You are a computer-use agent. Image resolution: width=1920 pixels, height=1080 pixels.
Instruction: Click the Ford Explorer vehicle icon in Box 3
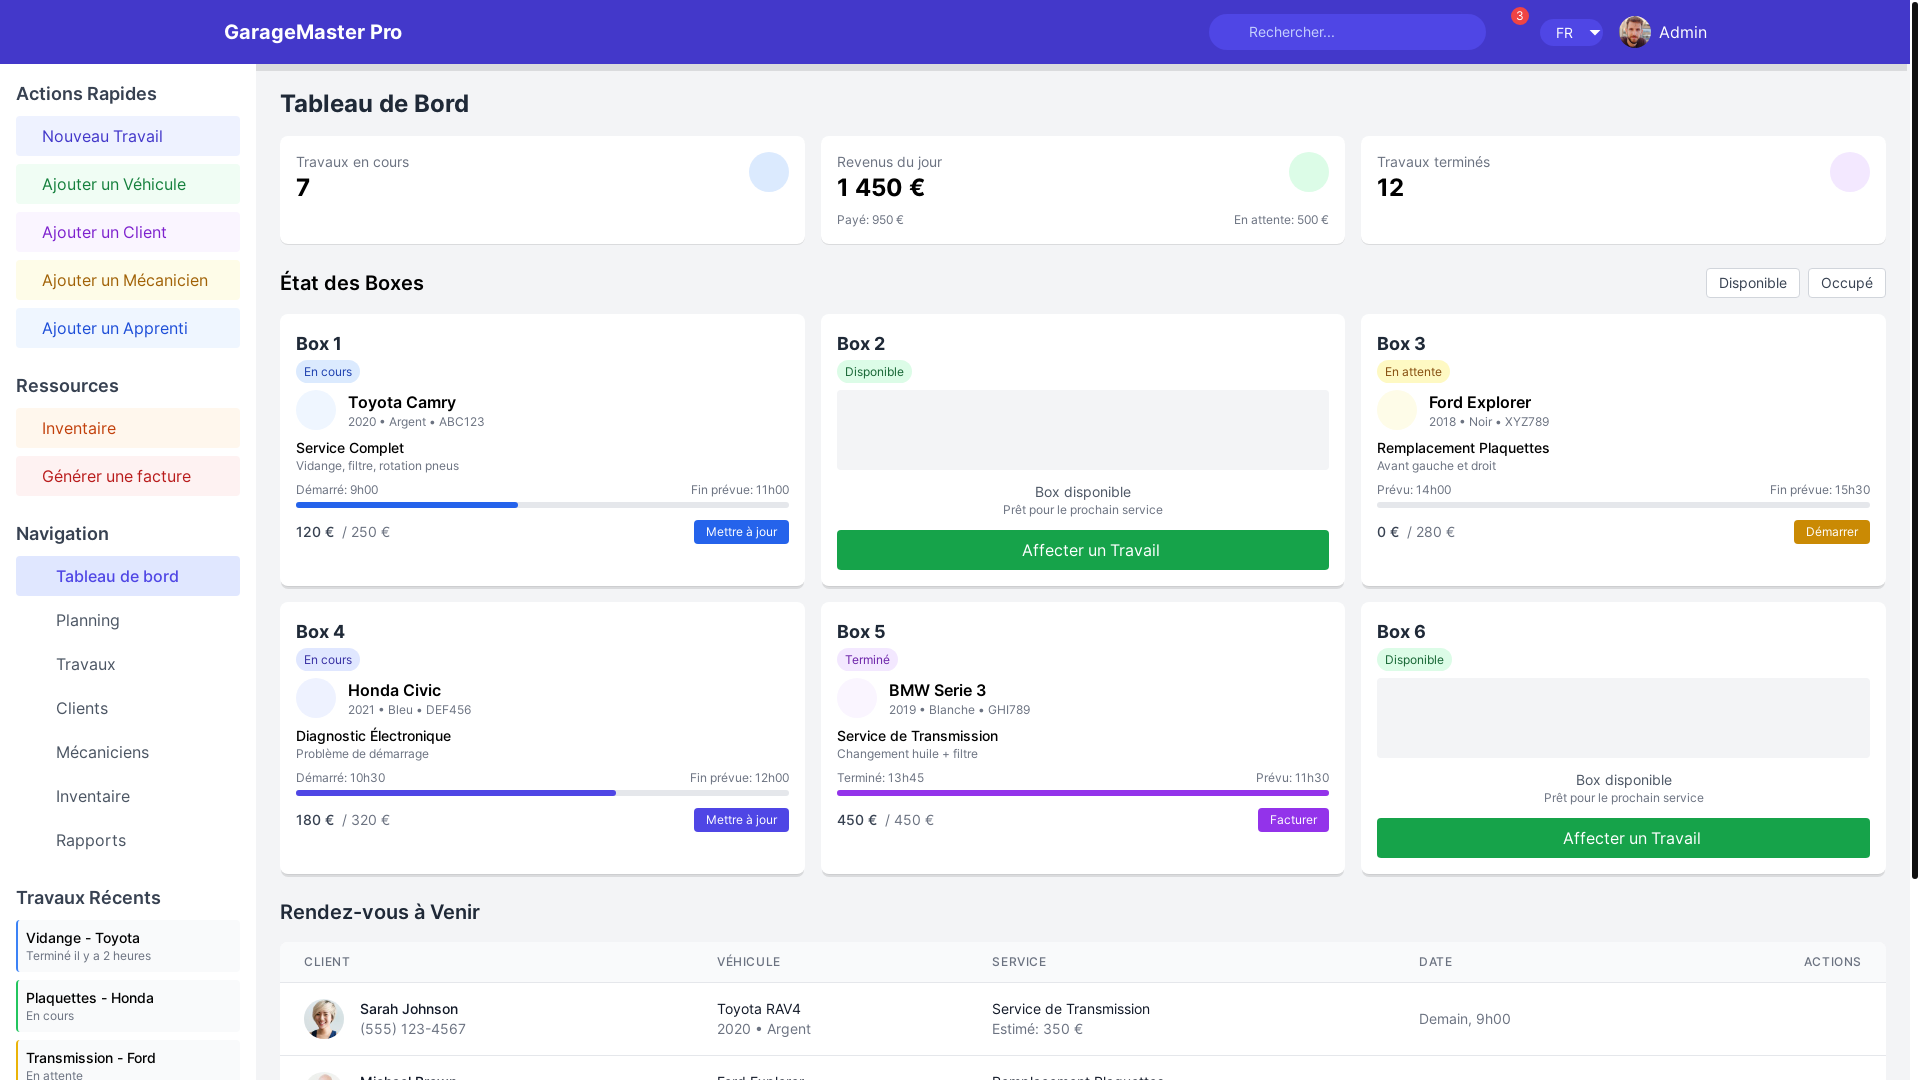pos(1397,410)
